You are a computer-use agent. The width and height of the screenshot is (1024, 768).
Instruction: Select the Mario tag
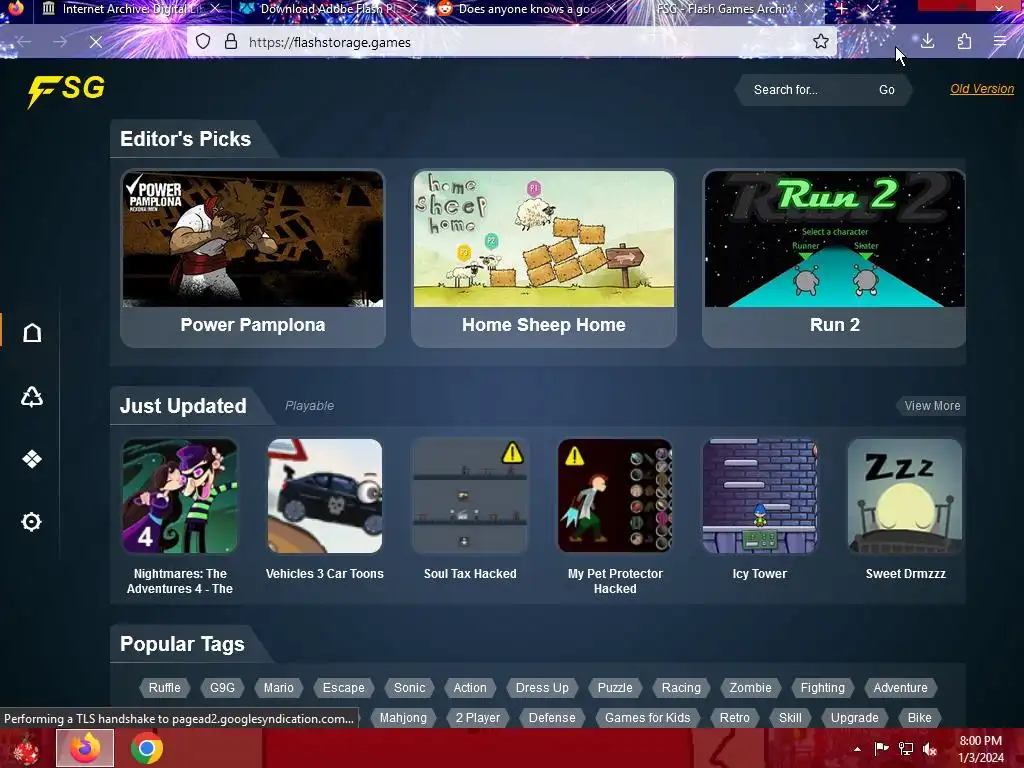pyautogui.click(x=279, y=687)
